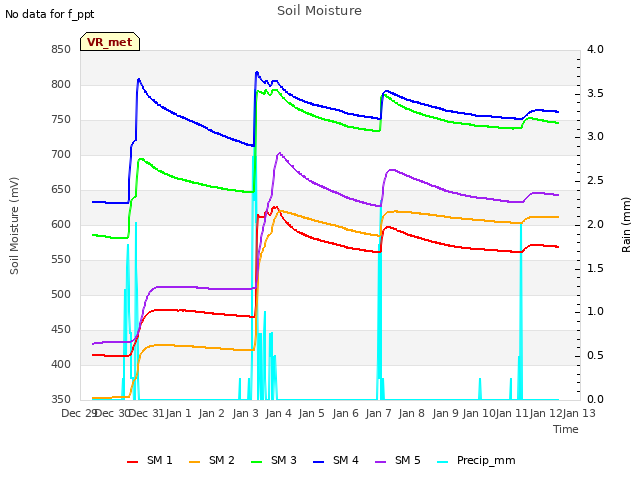Click the 4.0 right axis value

595,50
